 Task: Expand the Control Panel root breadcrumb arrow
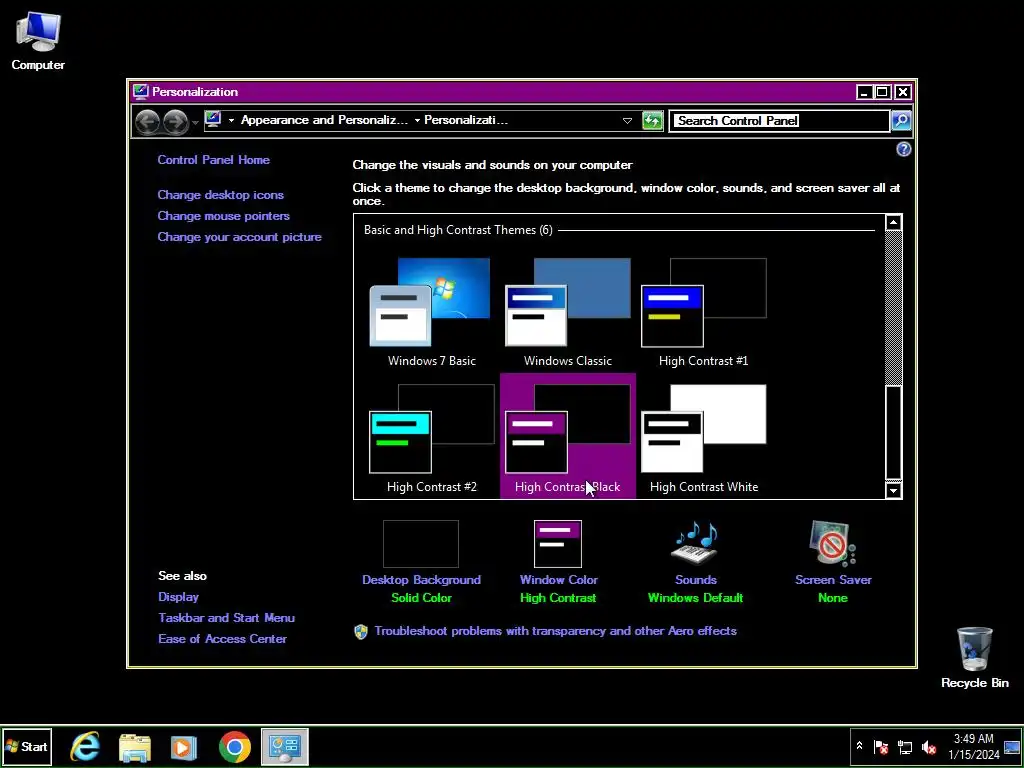231,121
